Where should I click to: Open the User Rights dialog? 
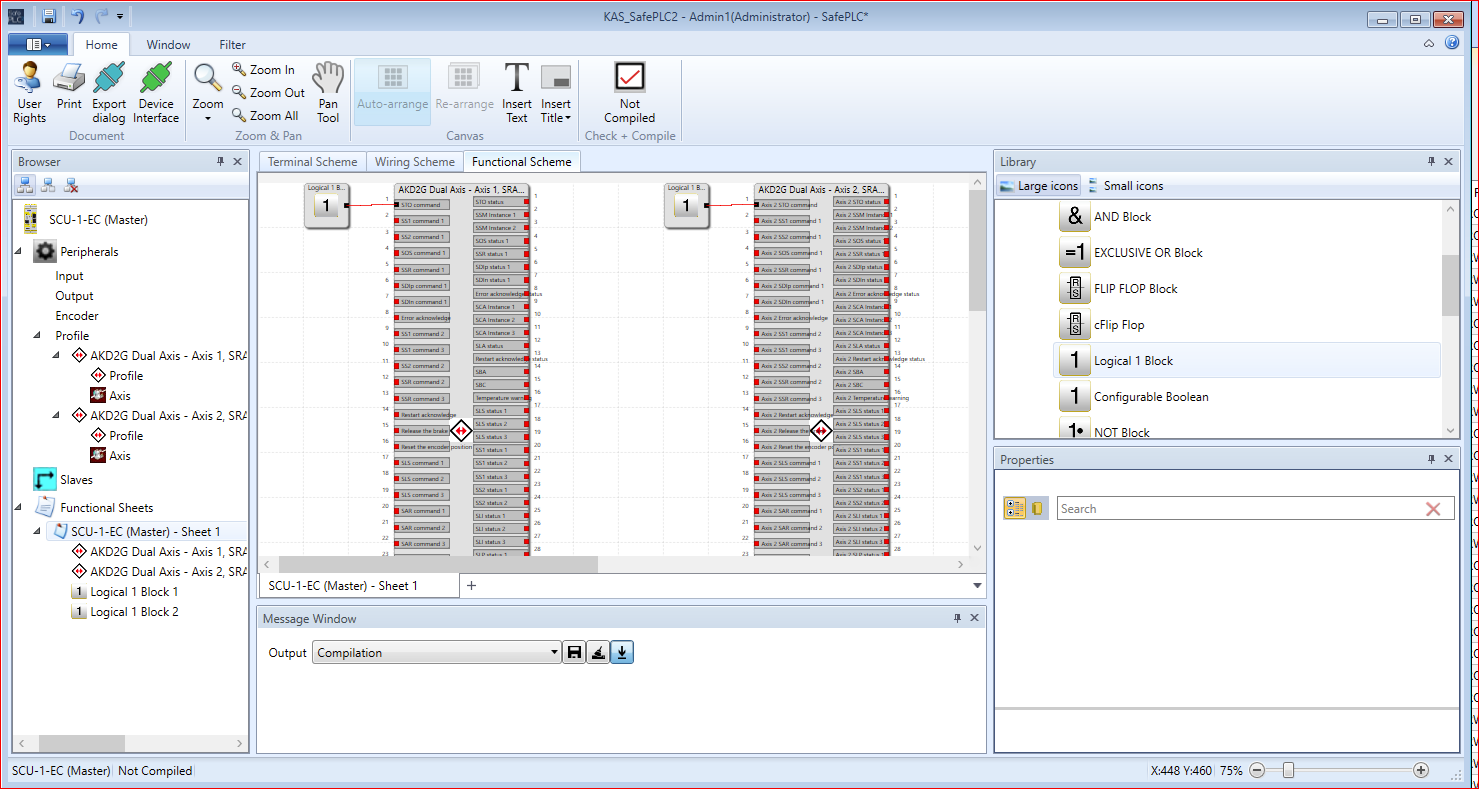pyautogui.click(x=29, y=92)
